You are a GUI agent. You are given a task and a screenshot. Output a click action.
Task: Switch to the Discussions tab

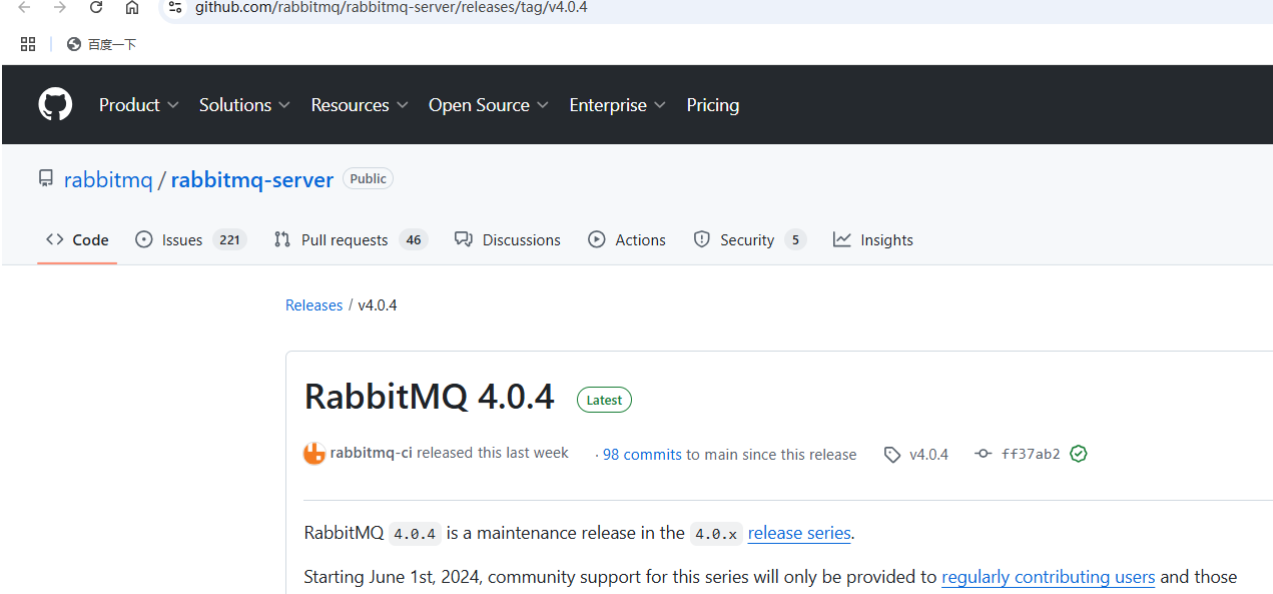click(507, 240)
